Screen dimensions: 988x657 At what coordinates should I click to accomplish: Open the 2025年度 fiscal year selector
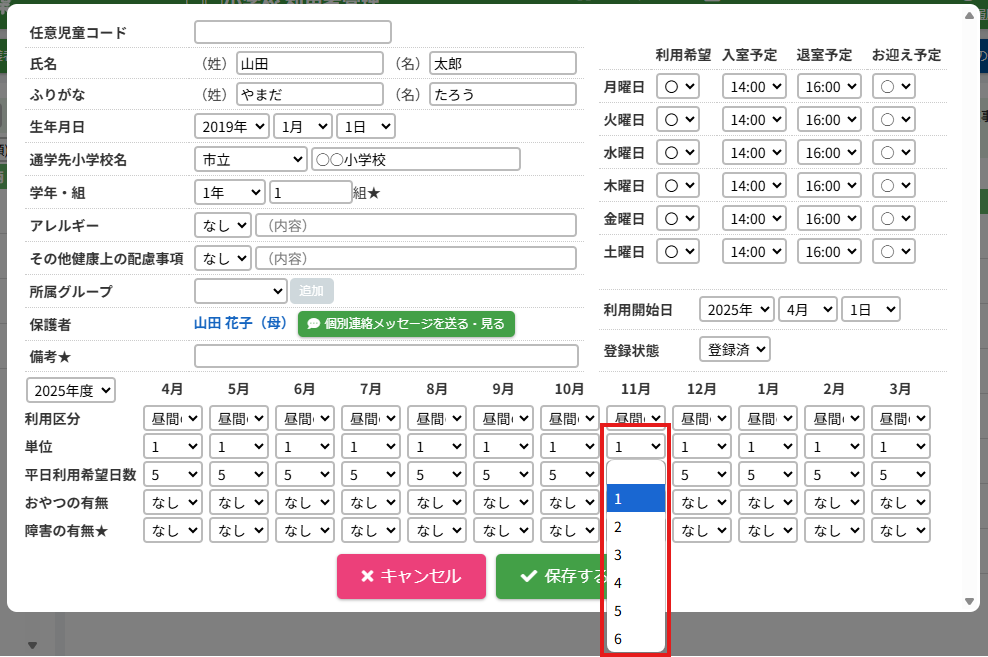point(71,390)
